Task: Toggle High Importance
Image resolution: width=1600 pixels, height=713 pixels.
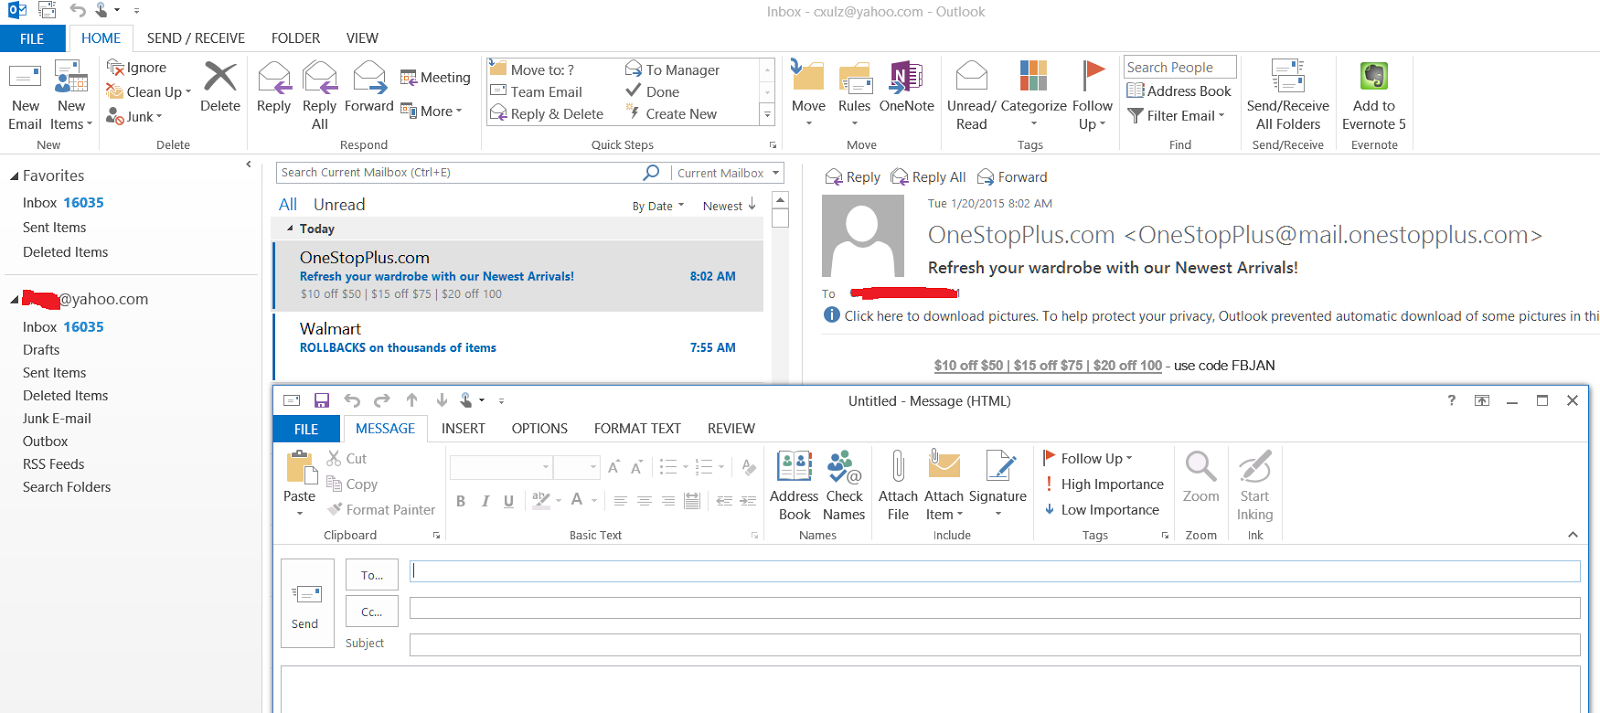Action: tap(1104, 484)
